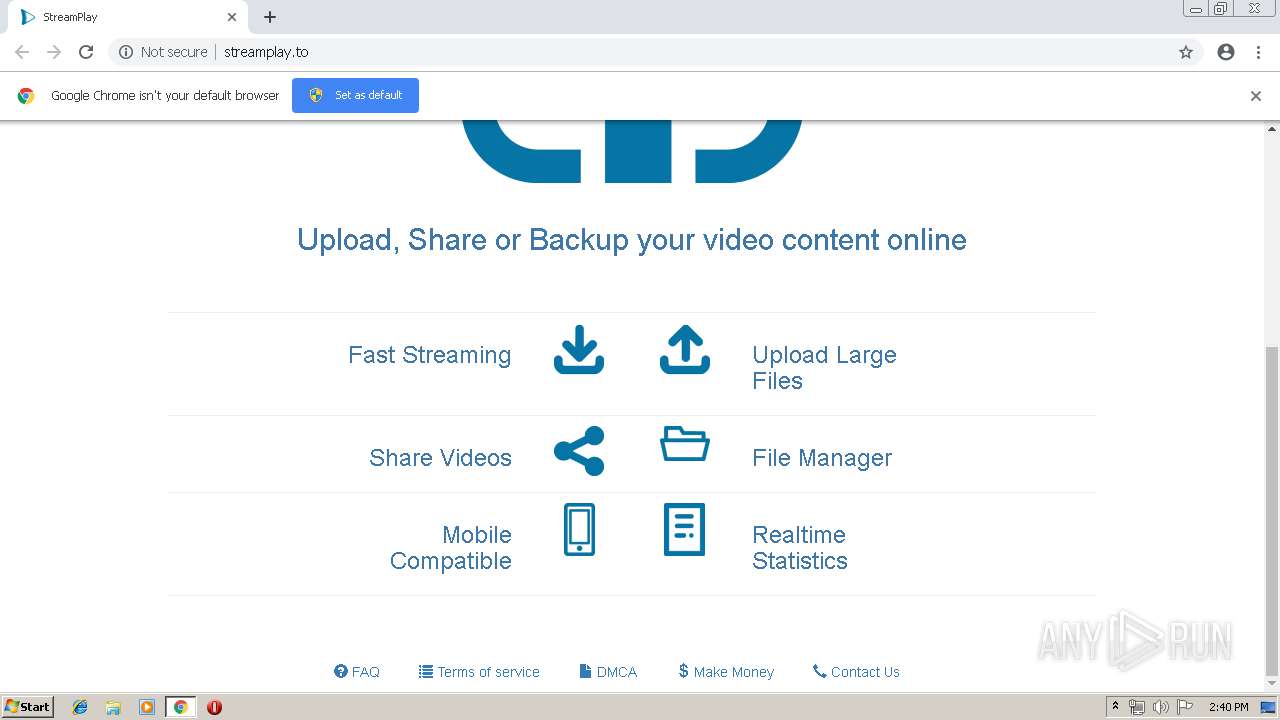Click the scrollbar down arrow
Viewport: 1280px width, 720px height.
[1272, 685]
